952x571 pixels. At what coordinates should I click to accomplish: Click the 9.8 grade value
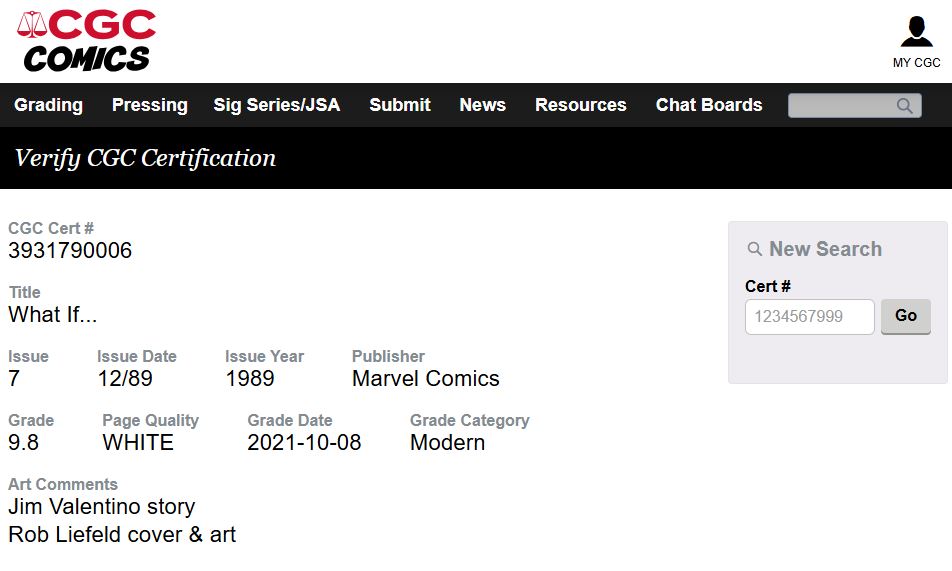click(23, 443)
